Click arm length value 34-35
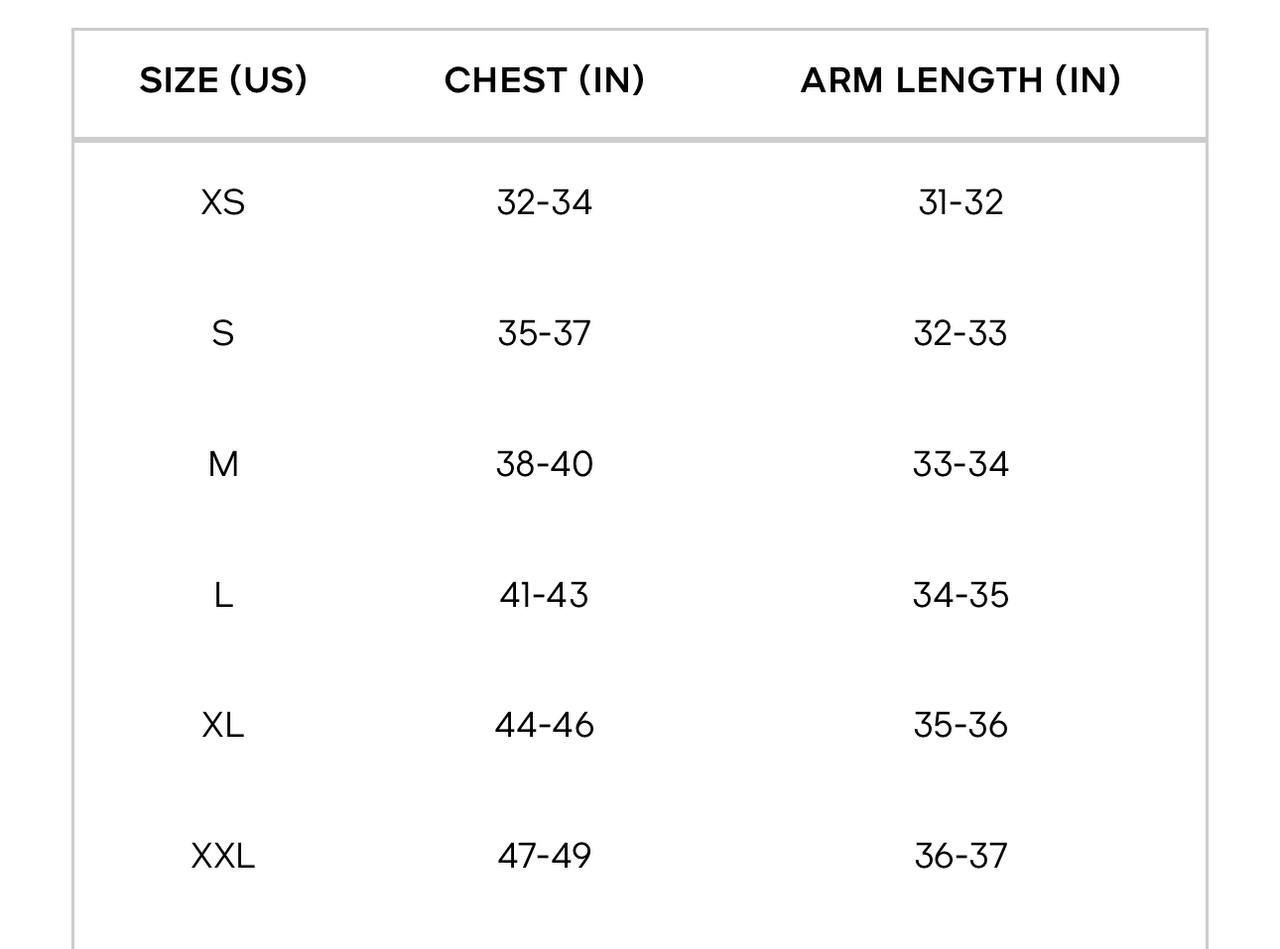The width and height of the screenshot is (1280, 949). 960,595
